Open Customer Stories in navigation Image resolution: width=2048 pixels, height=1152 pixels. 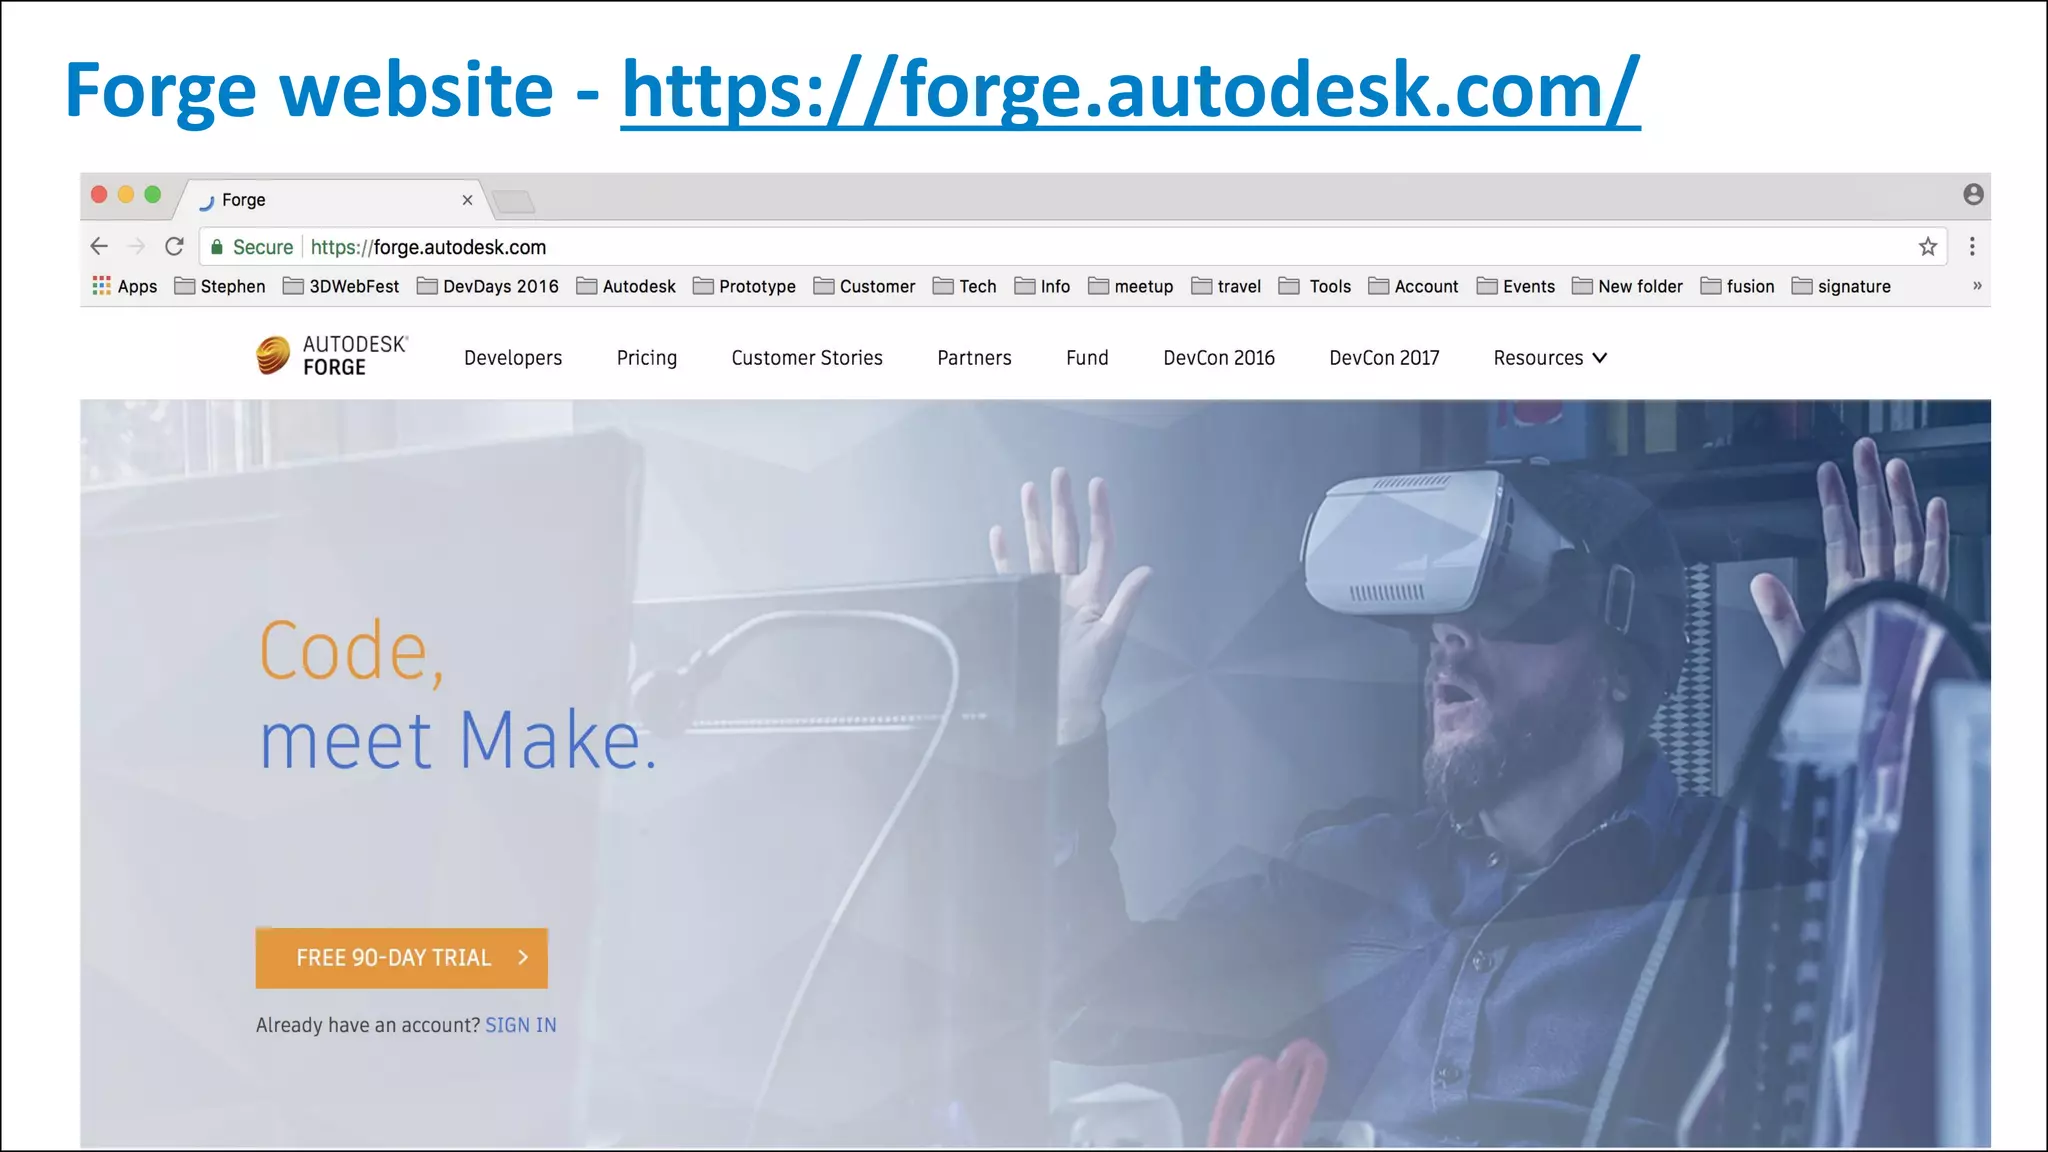tap(807, 358)
